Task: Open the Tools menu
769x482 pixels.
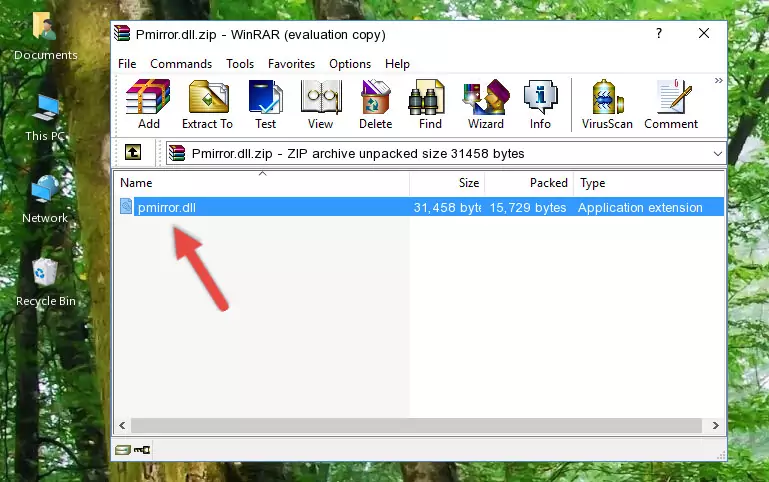Action: point(240,64)
